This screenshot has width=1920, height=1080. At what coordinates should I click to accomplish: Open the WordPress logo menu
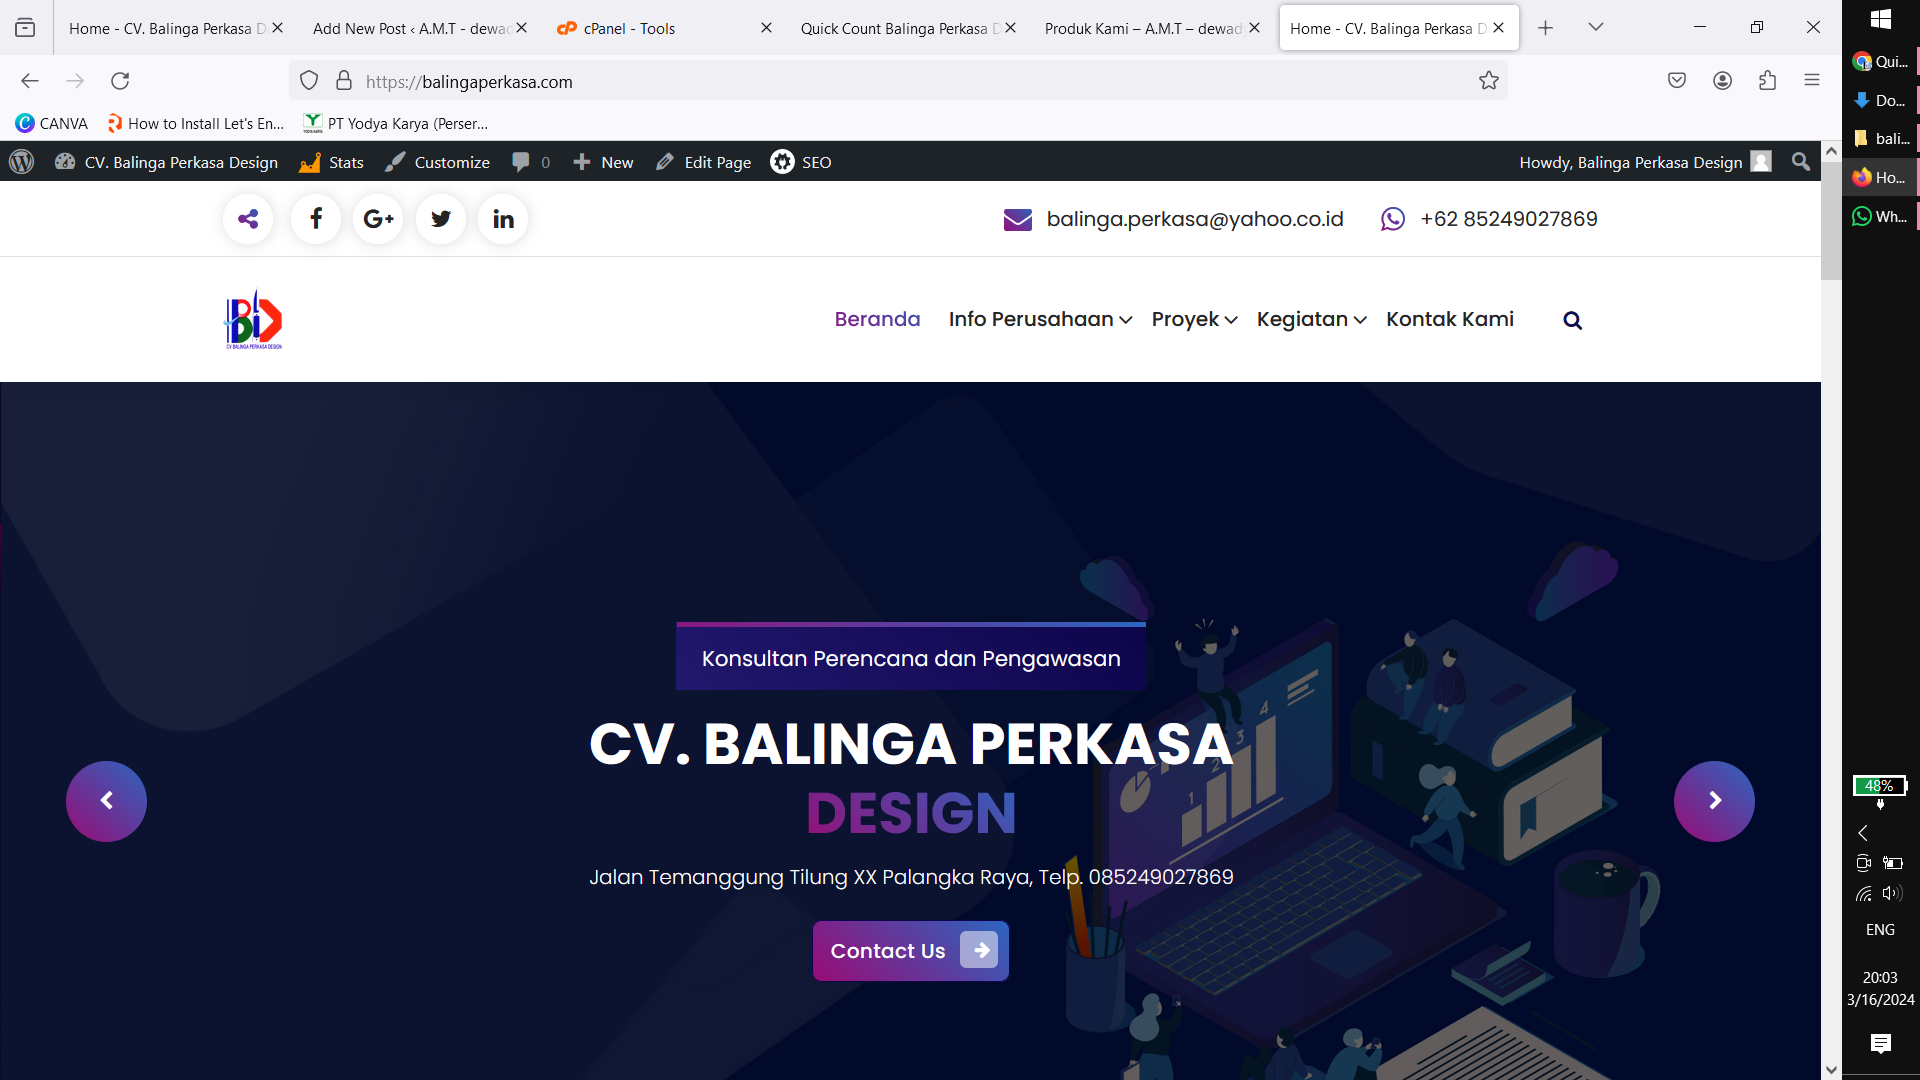[22, 162]
